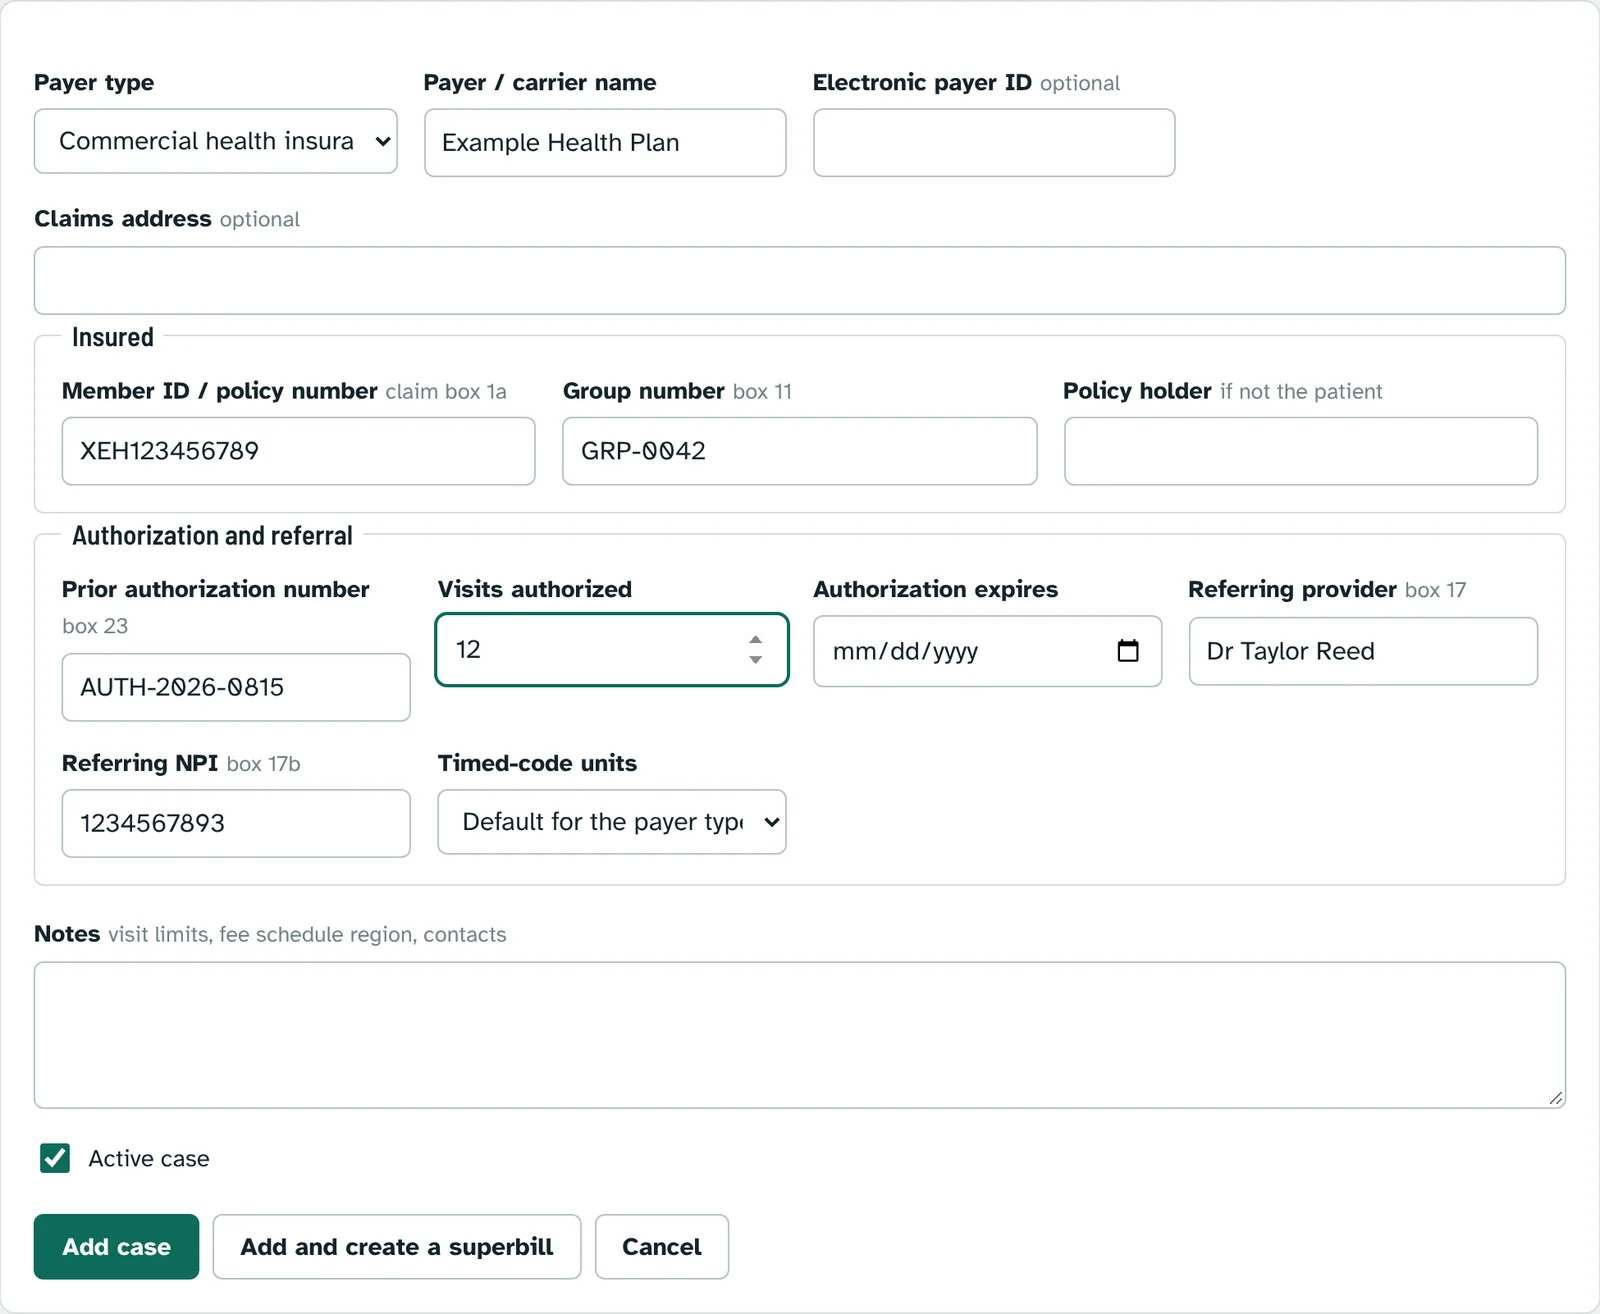Screen dimensions: 1600x1314
Task: Edit the Referring provider field
Action: (x=1363, y=651)
